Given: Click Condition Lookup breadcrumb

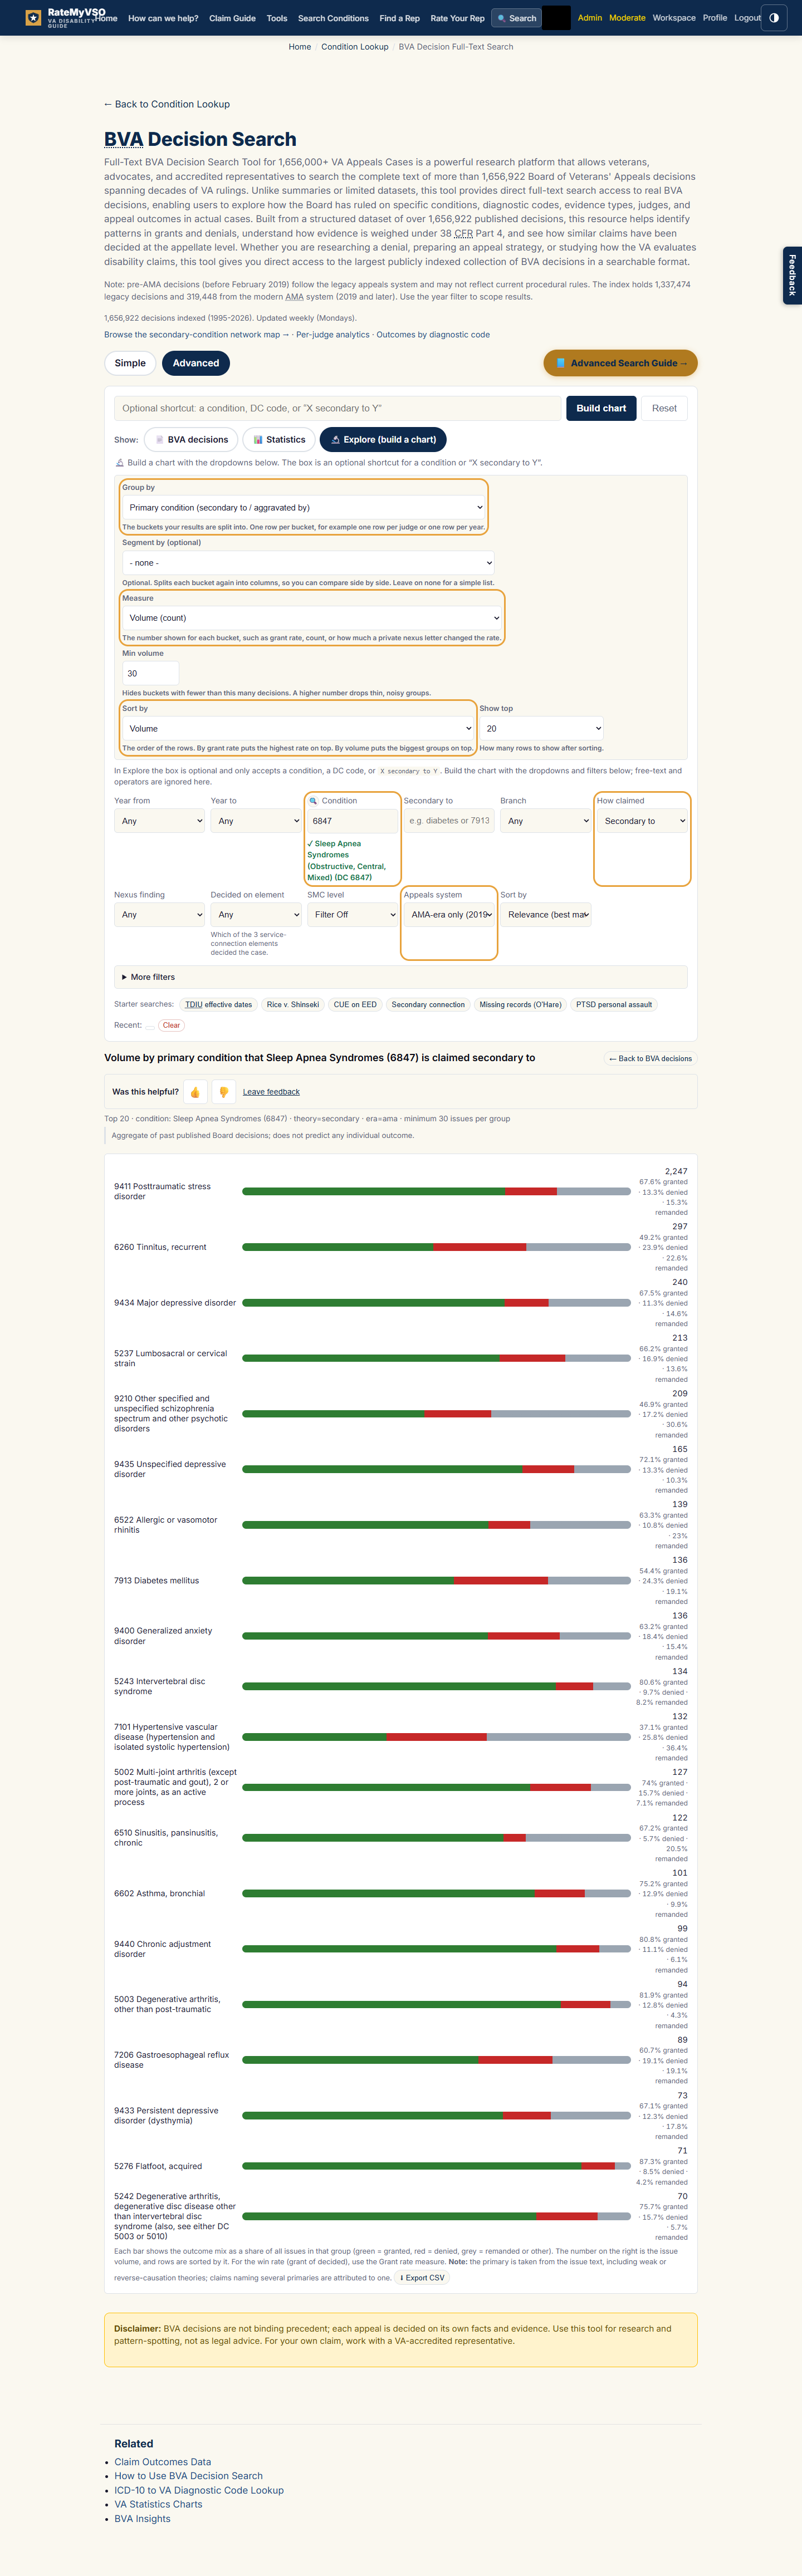Looking at the screenshot, I should coord(355,47).
